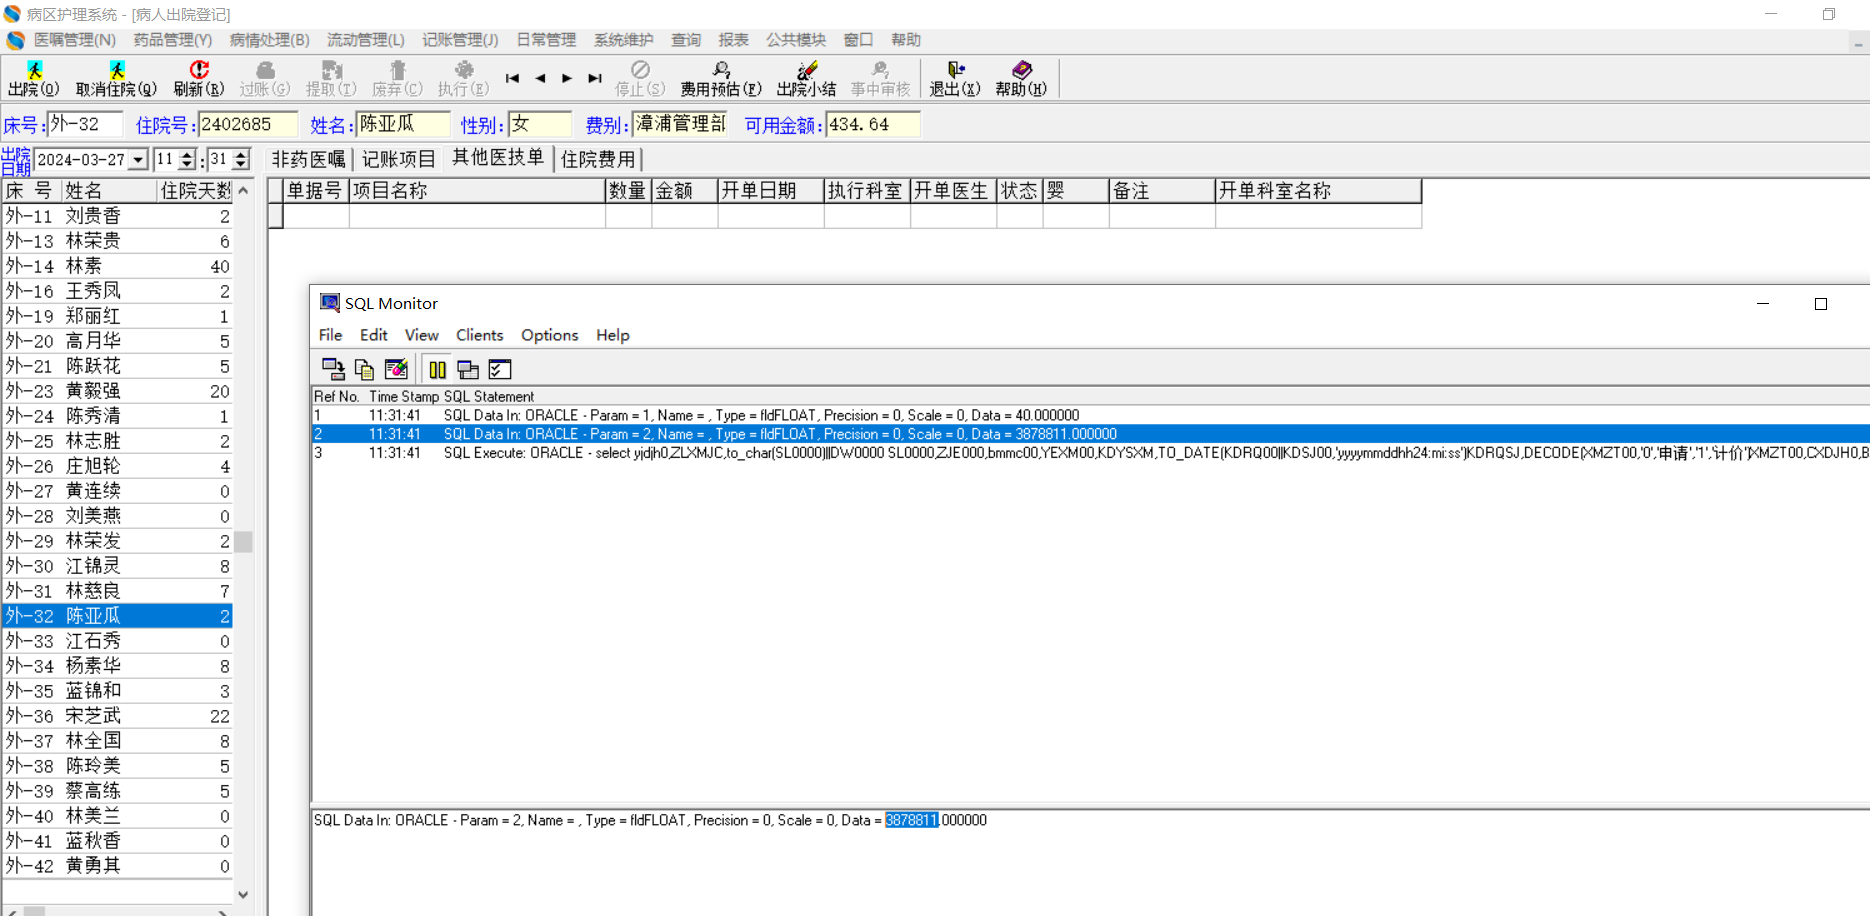Click the patient list vertical scrollbar thumb

coord(243,541)
